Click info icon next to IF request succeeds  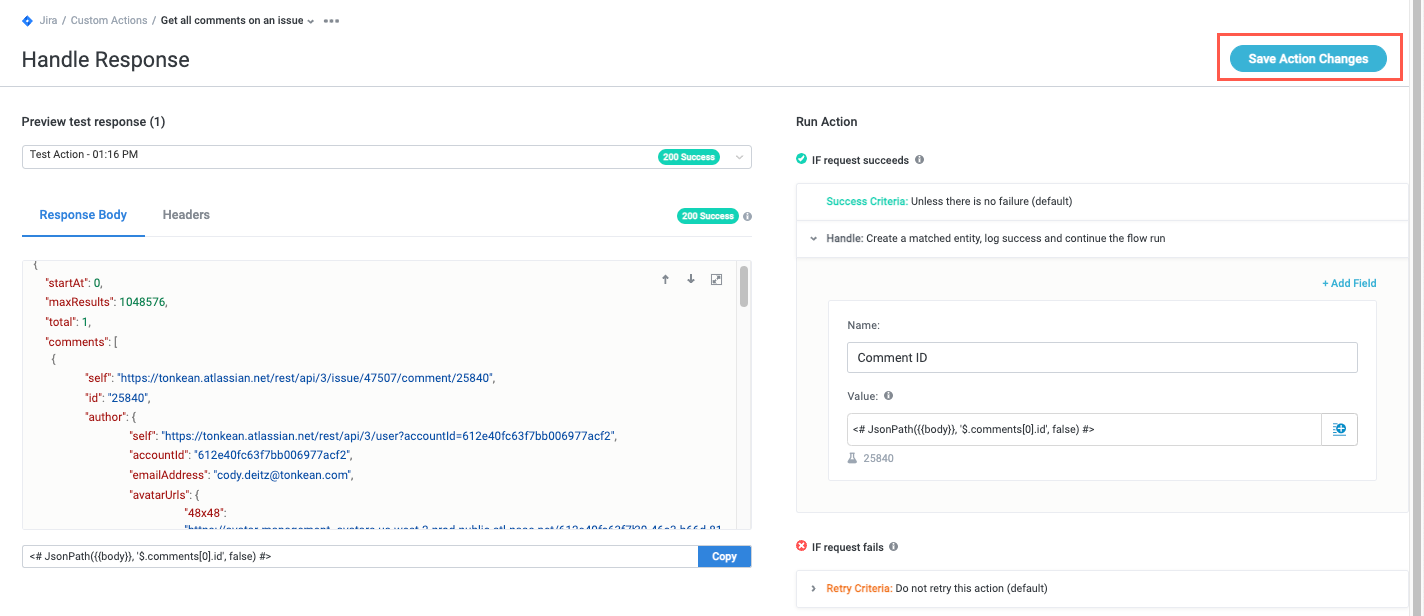919,160
